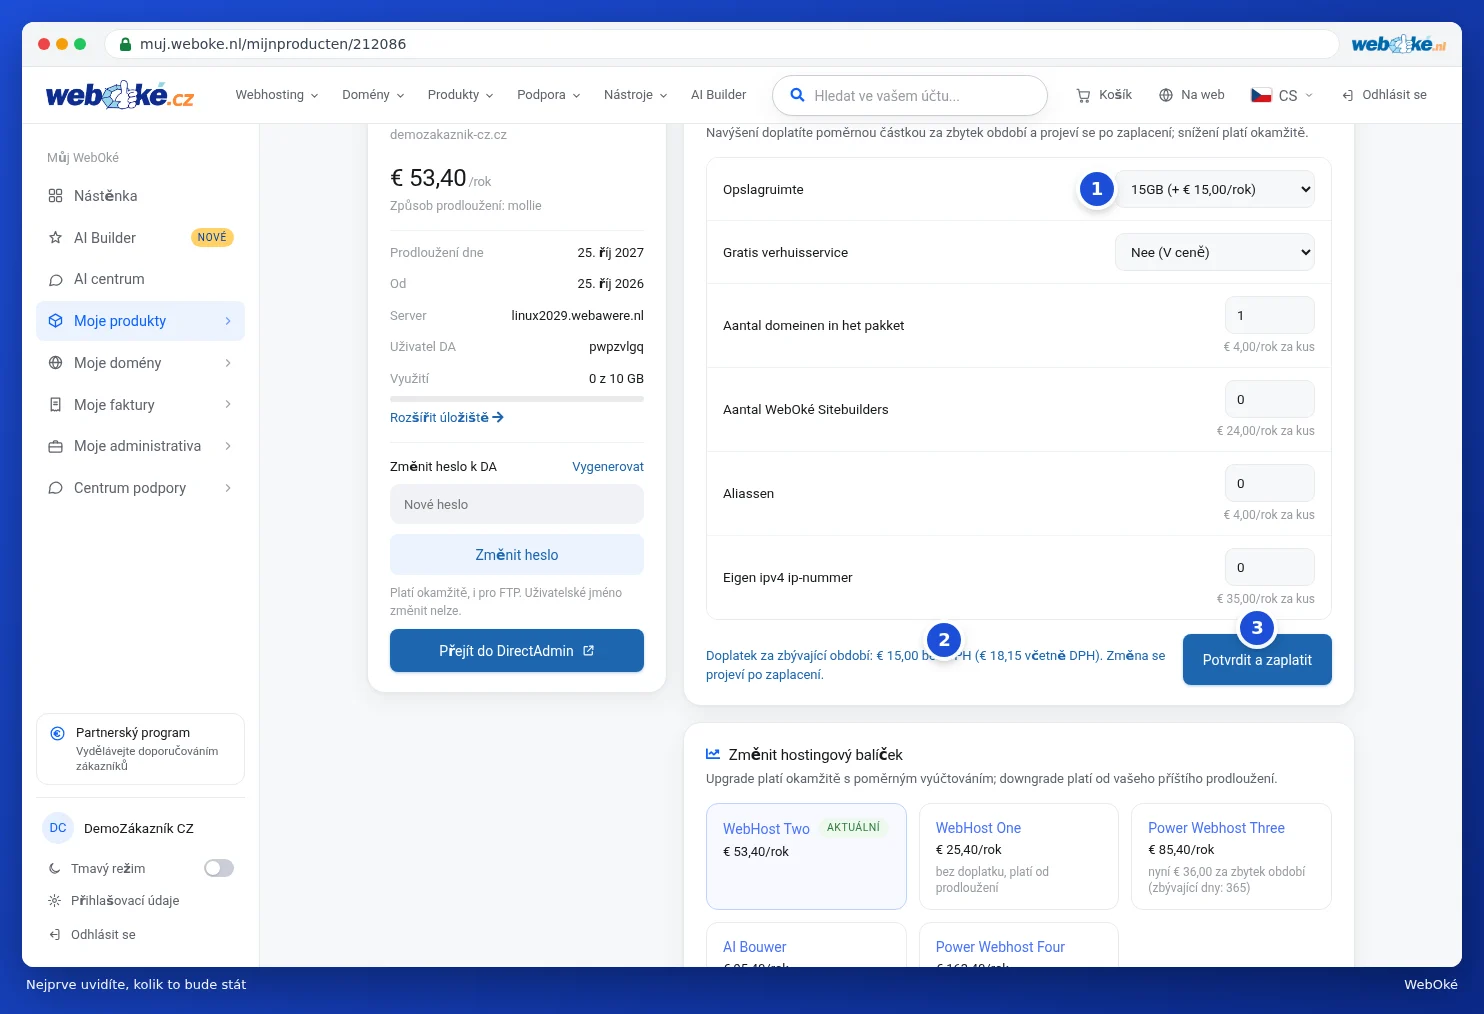Click the Moje administrativa card icon
Image resolution: width=1484 pixels, height=1014 pixels.
[x=56, y=446]
